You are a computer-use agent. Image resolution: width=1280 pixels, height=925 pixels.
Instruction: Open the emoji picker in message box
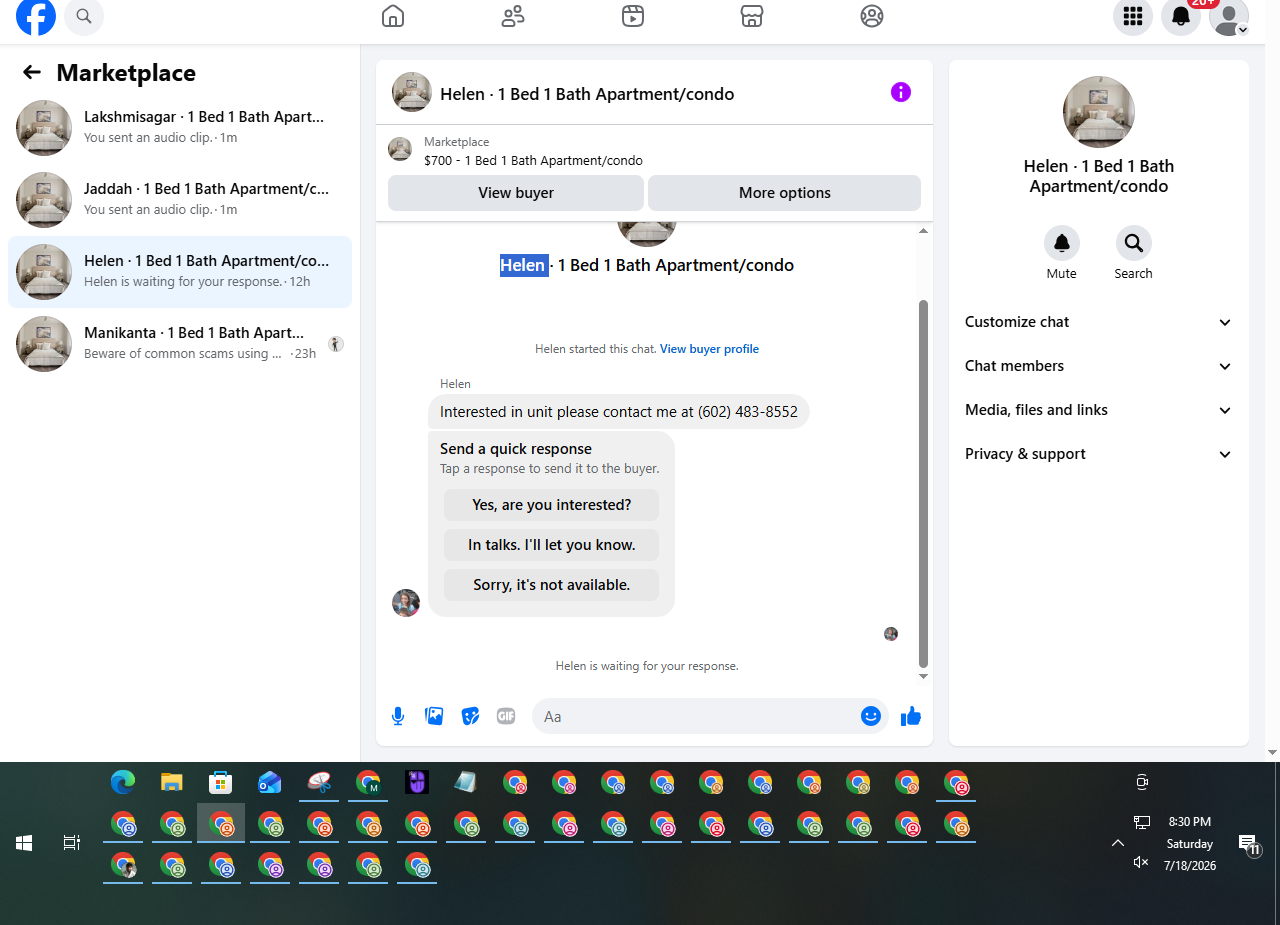(871, 716)
